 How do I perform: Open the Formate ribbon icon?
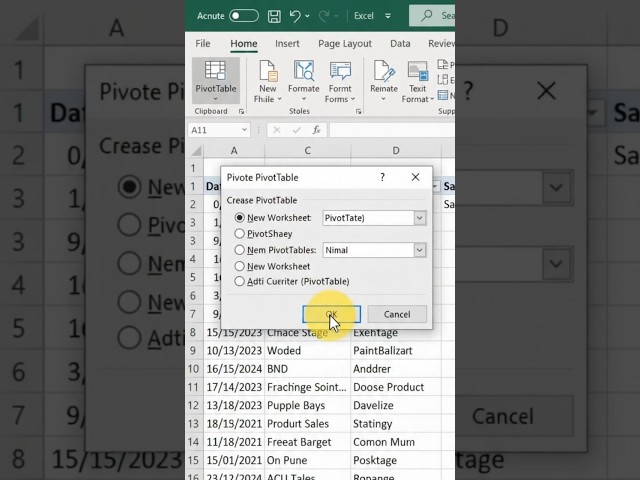click(x=303, y=71)
